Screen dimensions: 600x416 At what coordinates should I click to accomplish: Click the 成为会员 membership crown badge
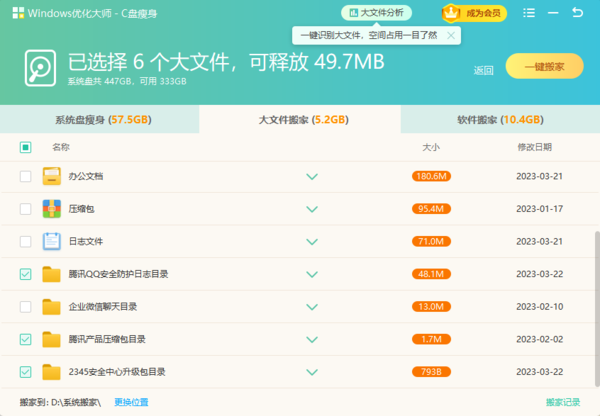point(473,13)
